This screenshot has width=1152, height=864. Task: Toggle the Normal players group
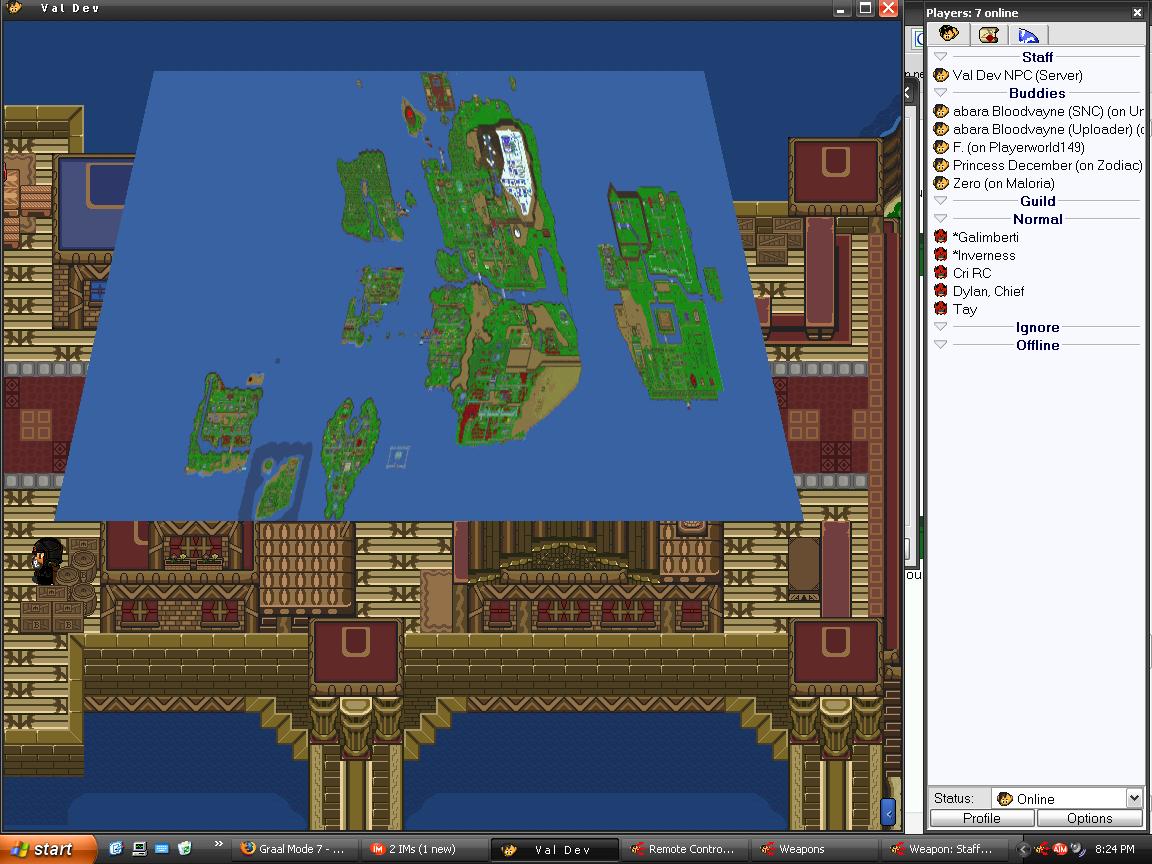[x=940, y=219]
